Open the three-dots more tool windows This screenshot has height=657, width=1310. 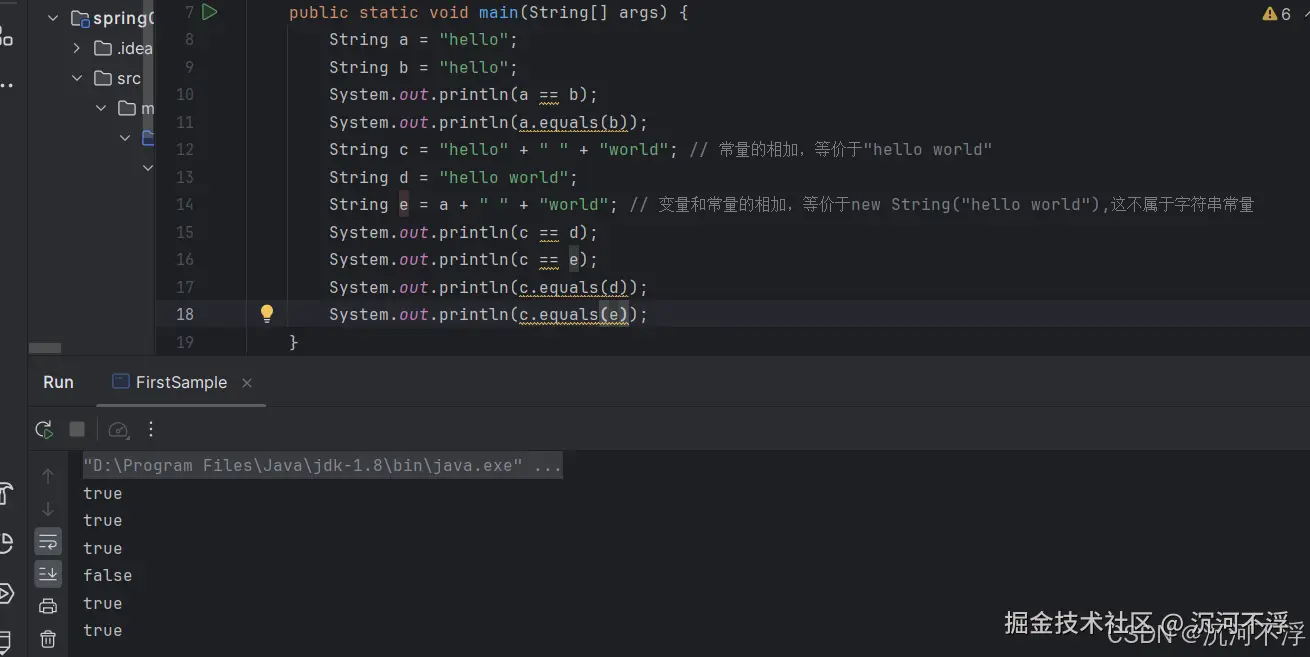6,86
